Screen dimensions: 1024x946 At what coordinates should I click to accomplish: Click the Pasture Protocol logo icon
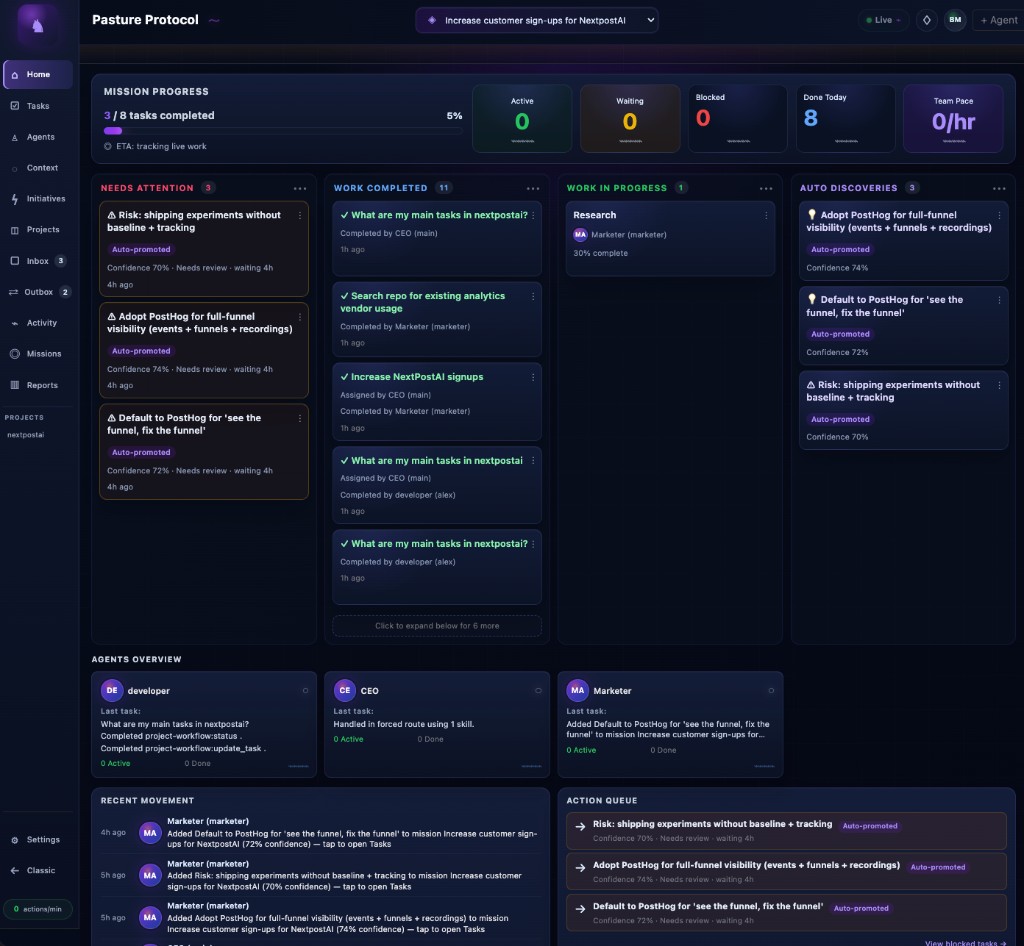[37, 24]
